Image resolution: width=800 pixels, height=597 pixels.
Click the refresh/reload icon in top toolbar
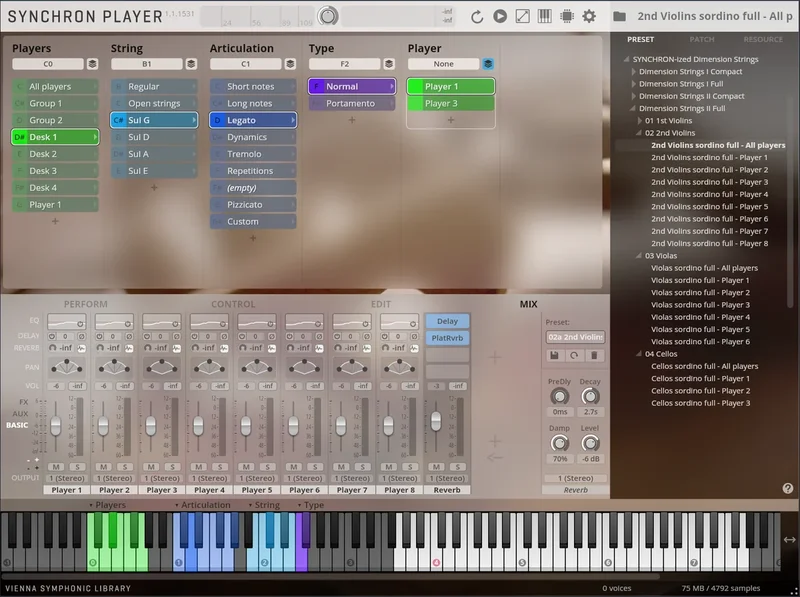477,17
